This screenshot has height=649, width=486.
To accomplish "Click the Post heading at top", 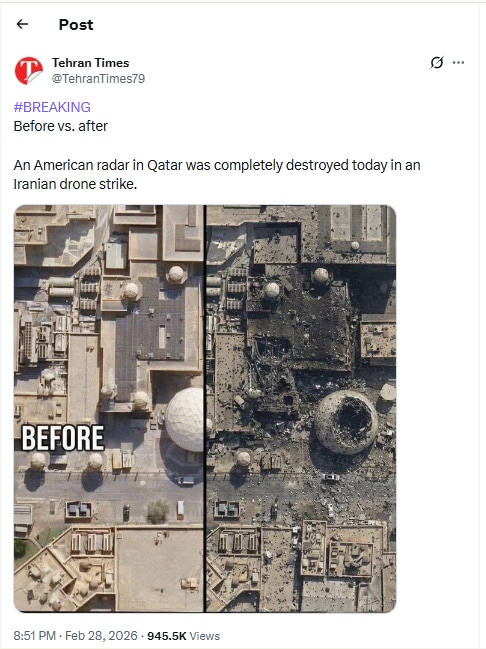I will [x=76, y=24].
